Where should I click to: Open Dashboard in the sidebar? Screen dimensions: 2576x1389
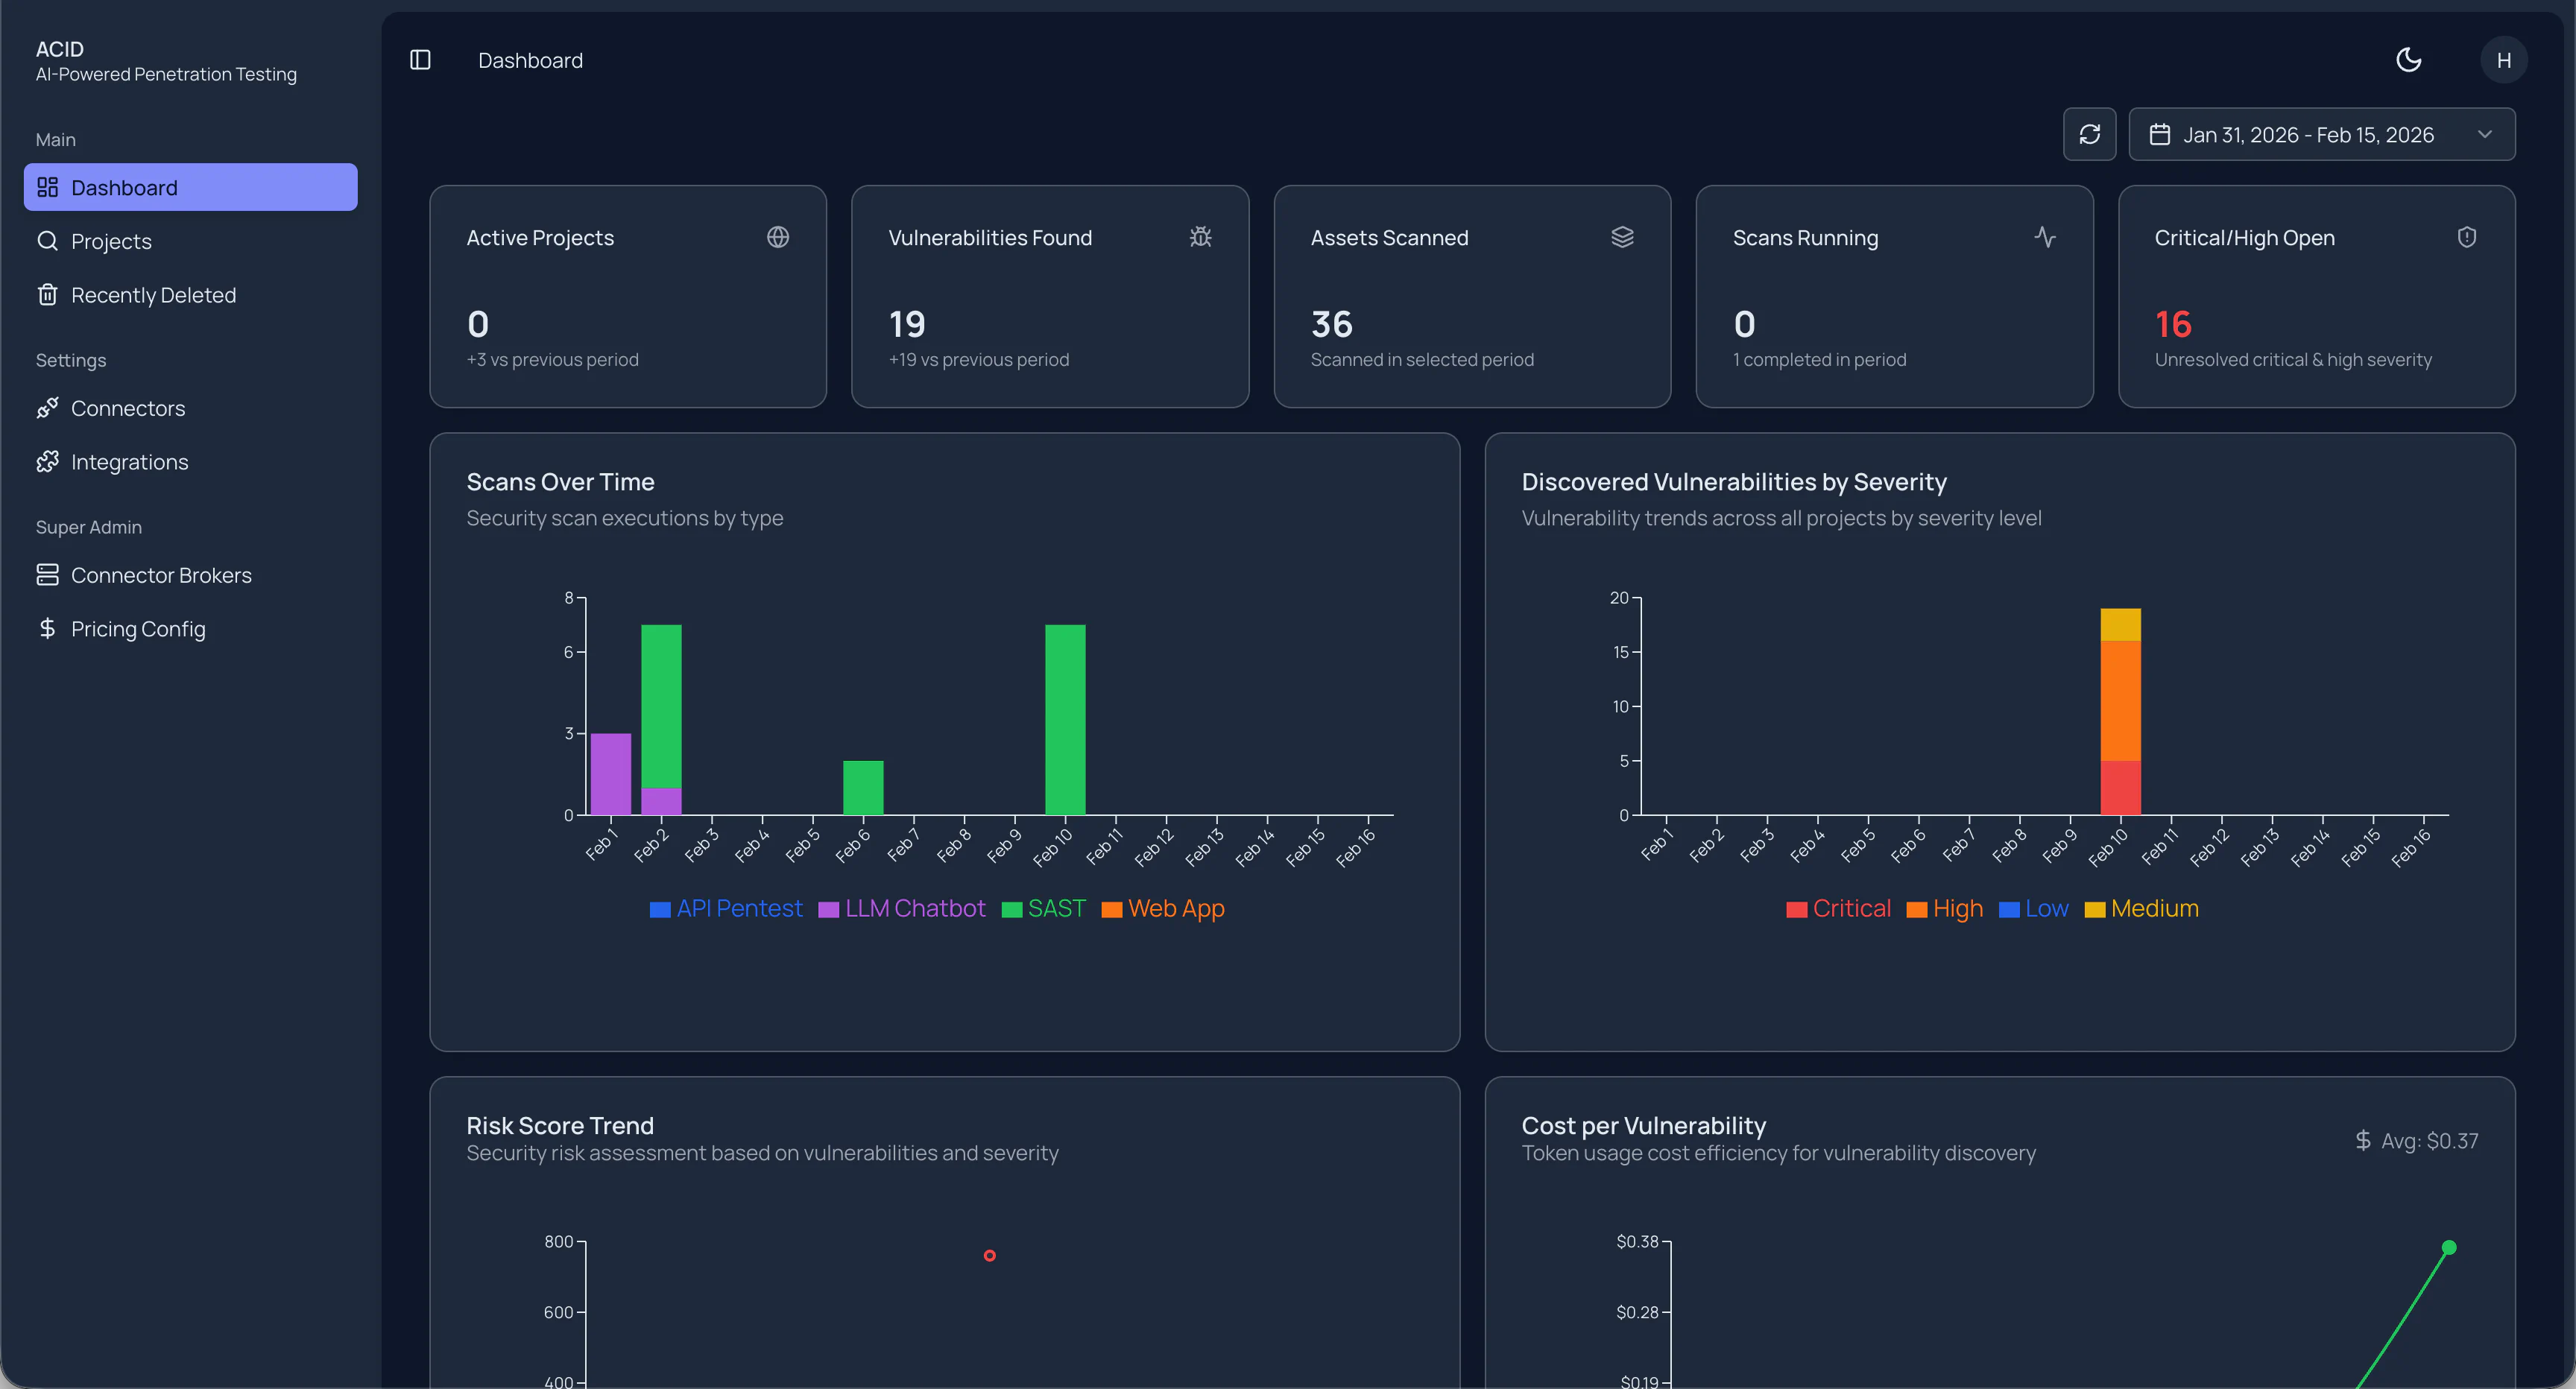(x=191, y=187)
